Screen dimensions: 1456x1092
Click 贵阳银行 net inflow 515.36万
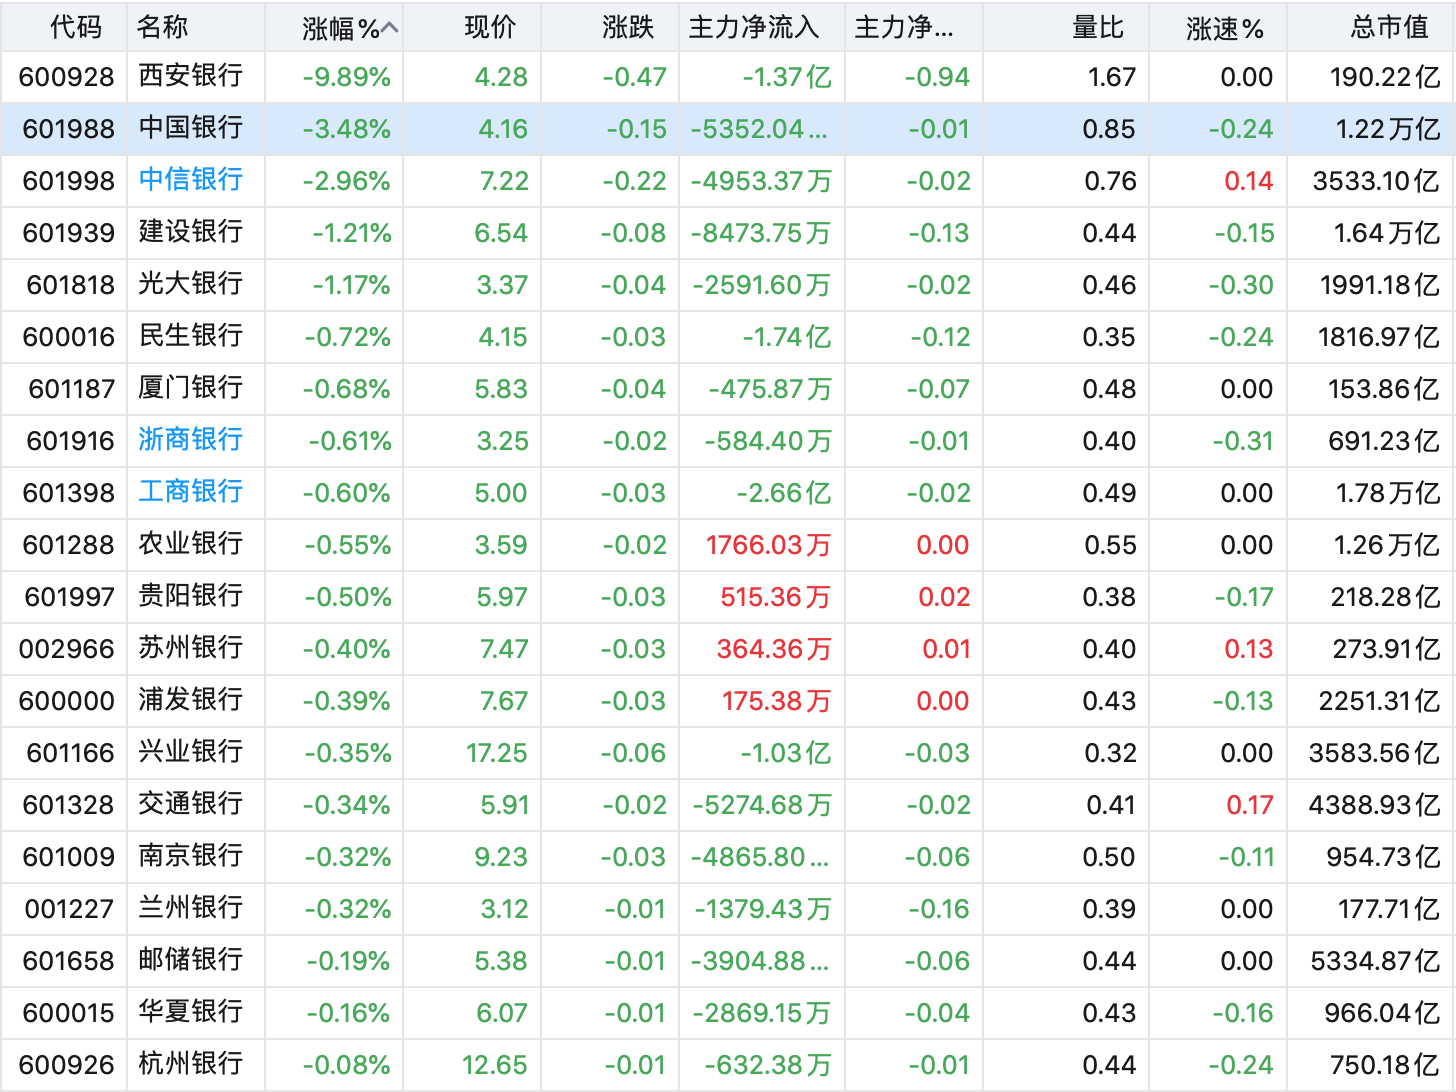pos(775,597)
